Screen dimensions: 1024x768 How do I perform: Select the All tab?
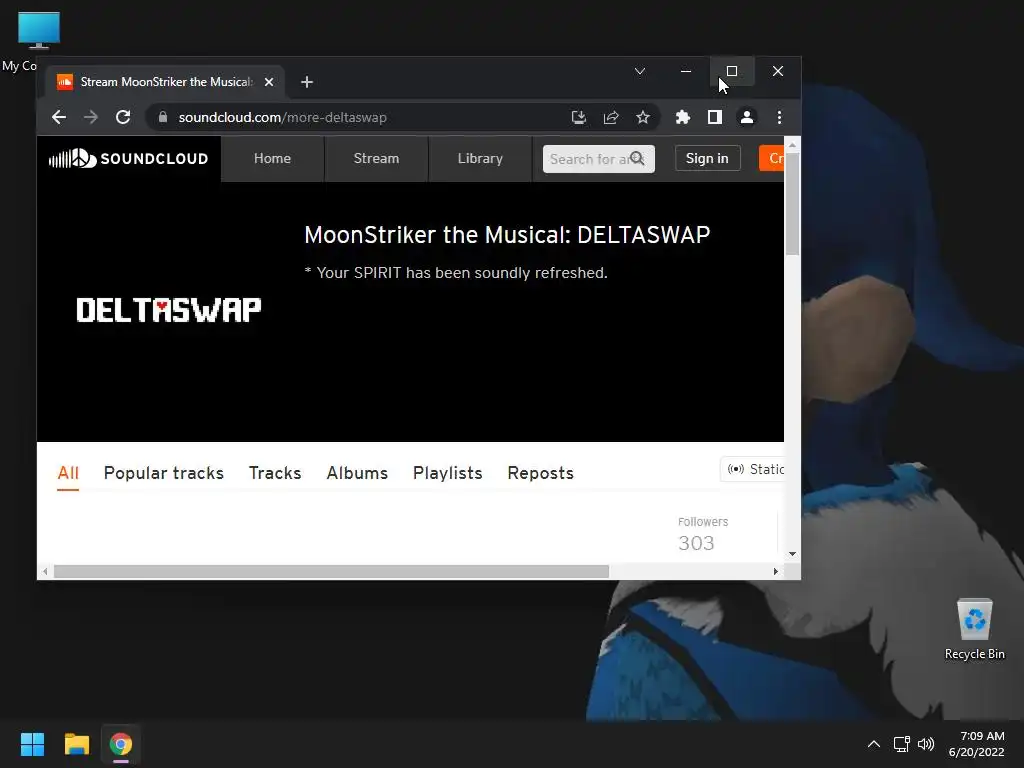point(68,473)
